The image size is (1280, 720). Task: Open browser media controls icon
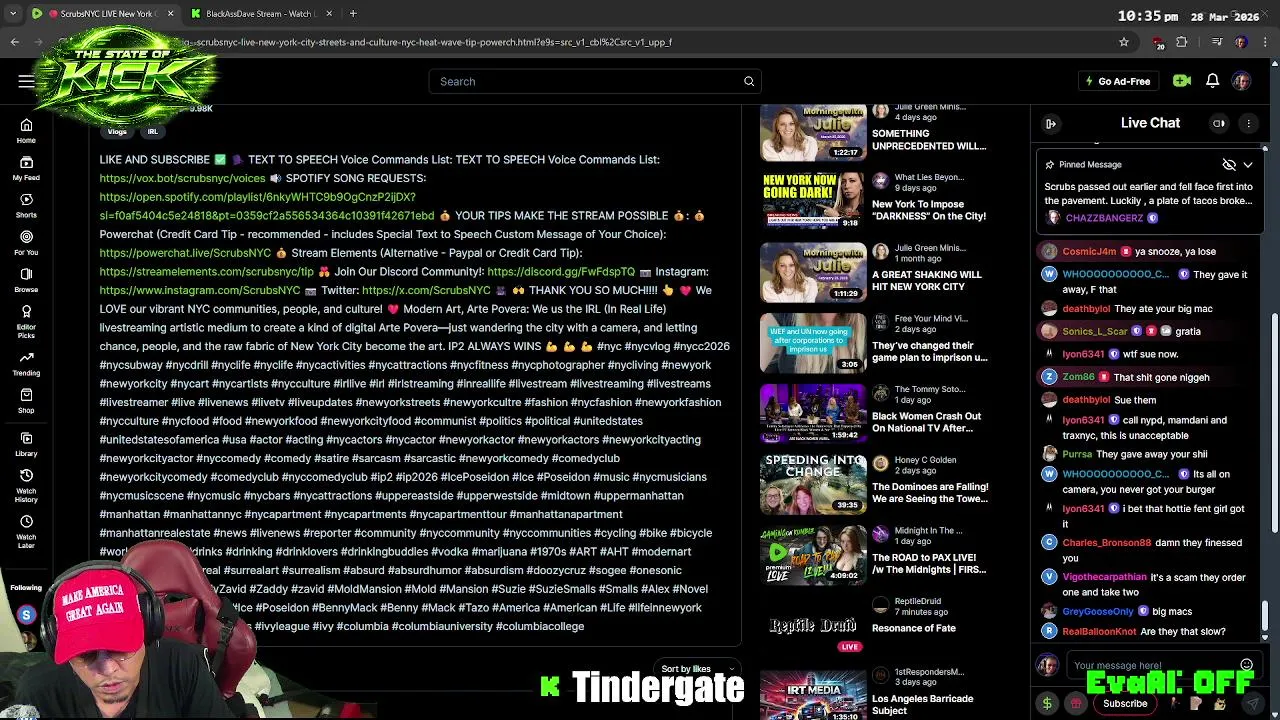click(x=1216, y=42)
